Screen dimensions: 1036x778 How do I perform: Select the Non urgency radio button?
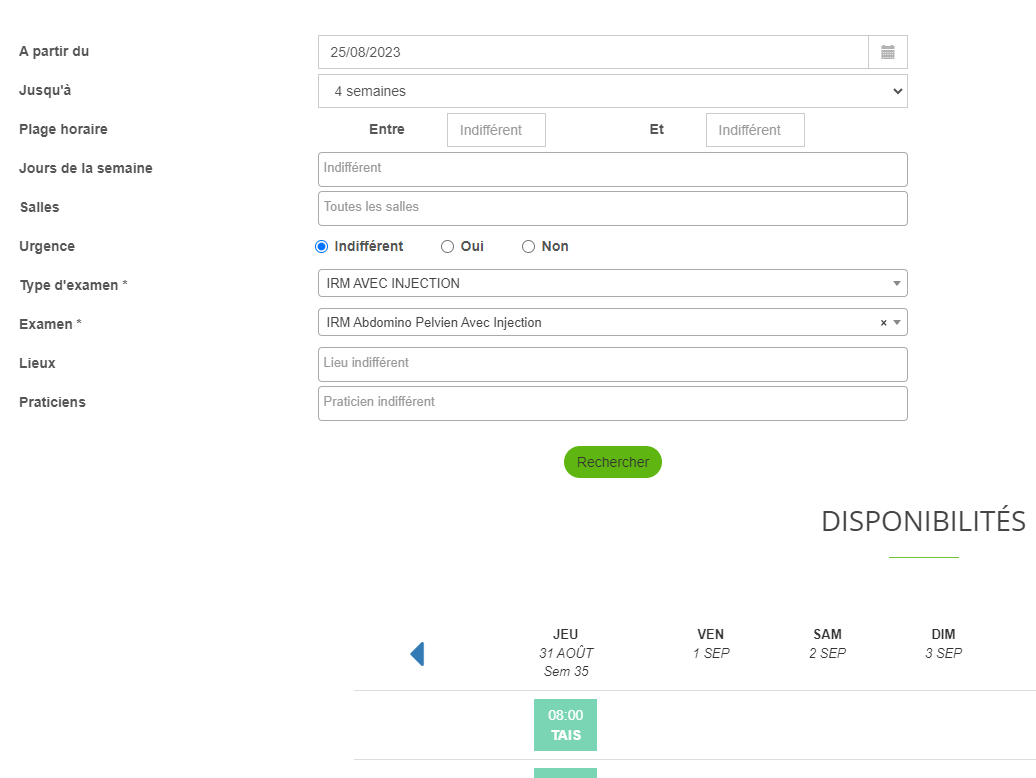coord(529,247)
